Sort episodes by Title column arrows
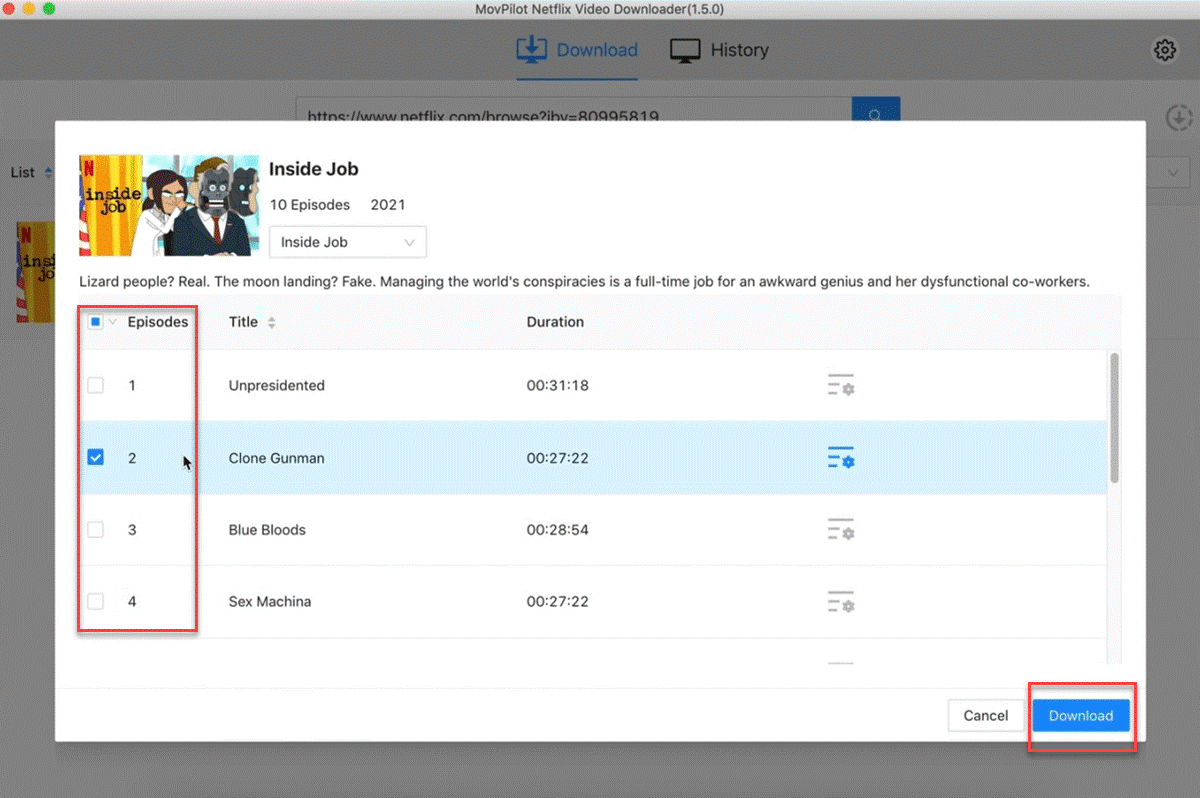 [x=272, y=323]
